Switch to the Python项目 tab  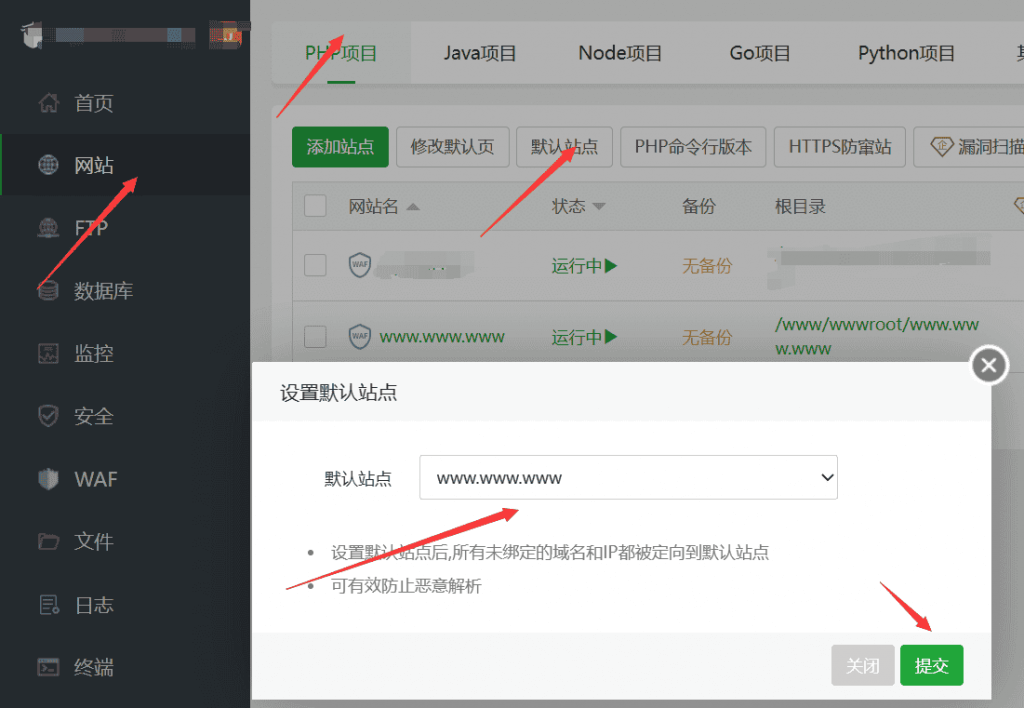coord(906,53)
